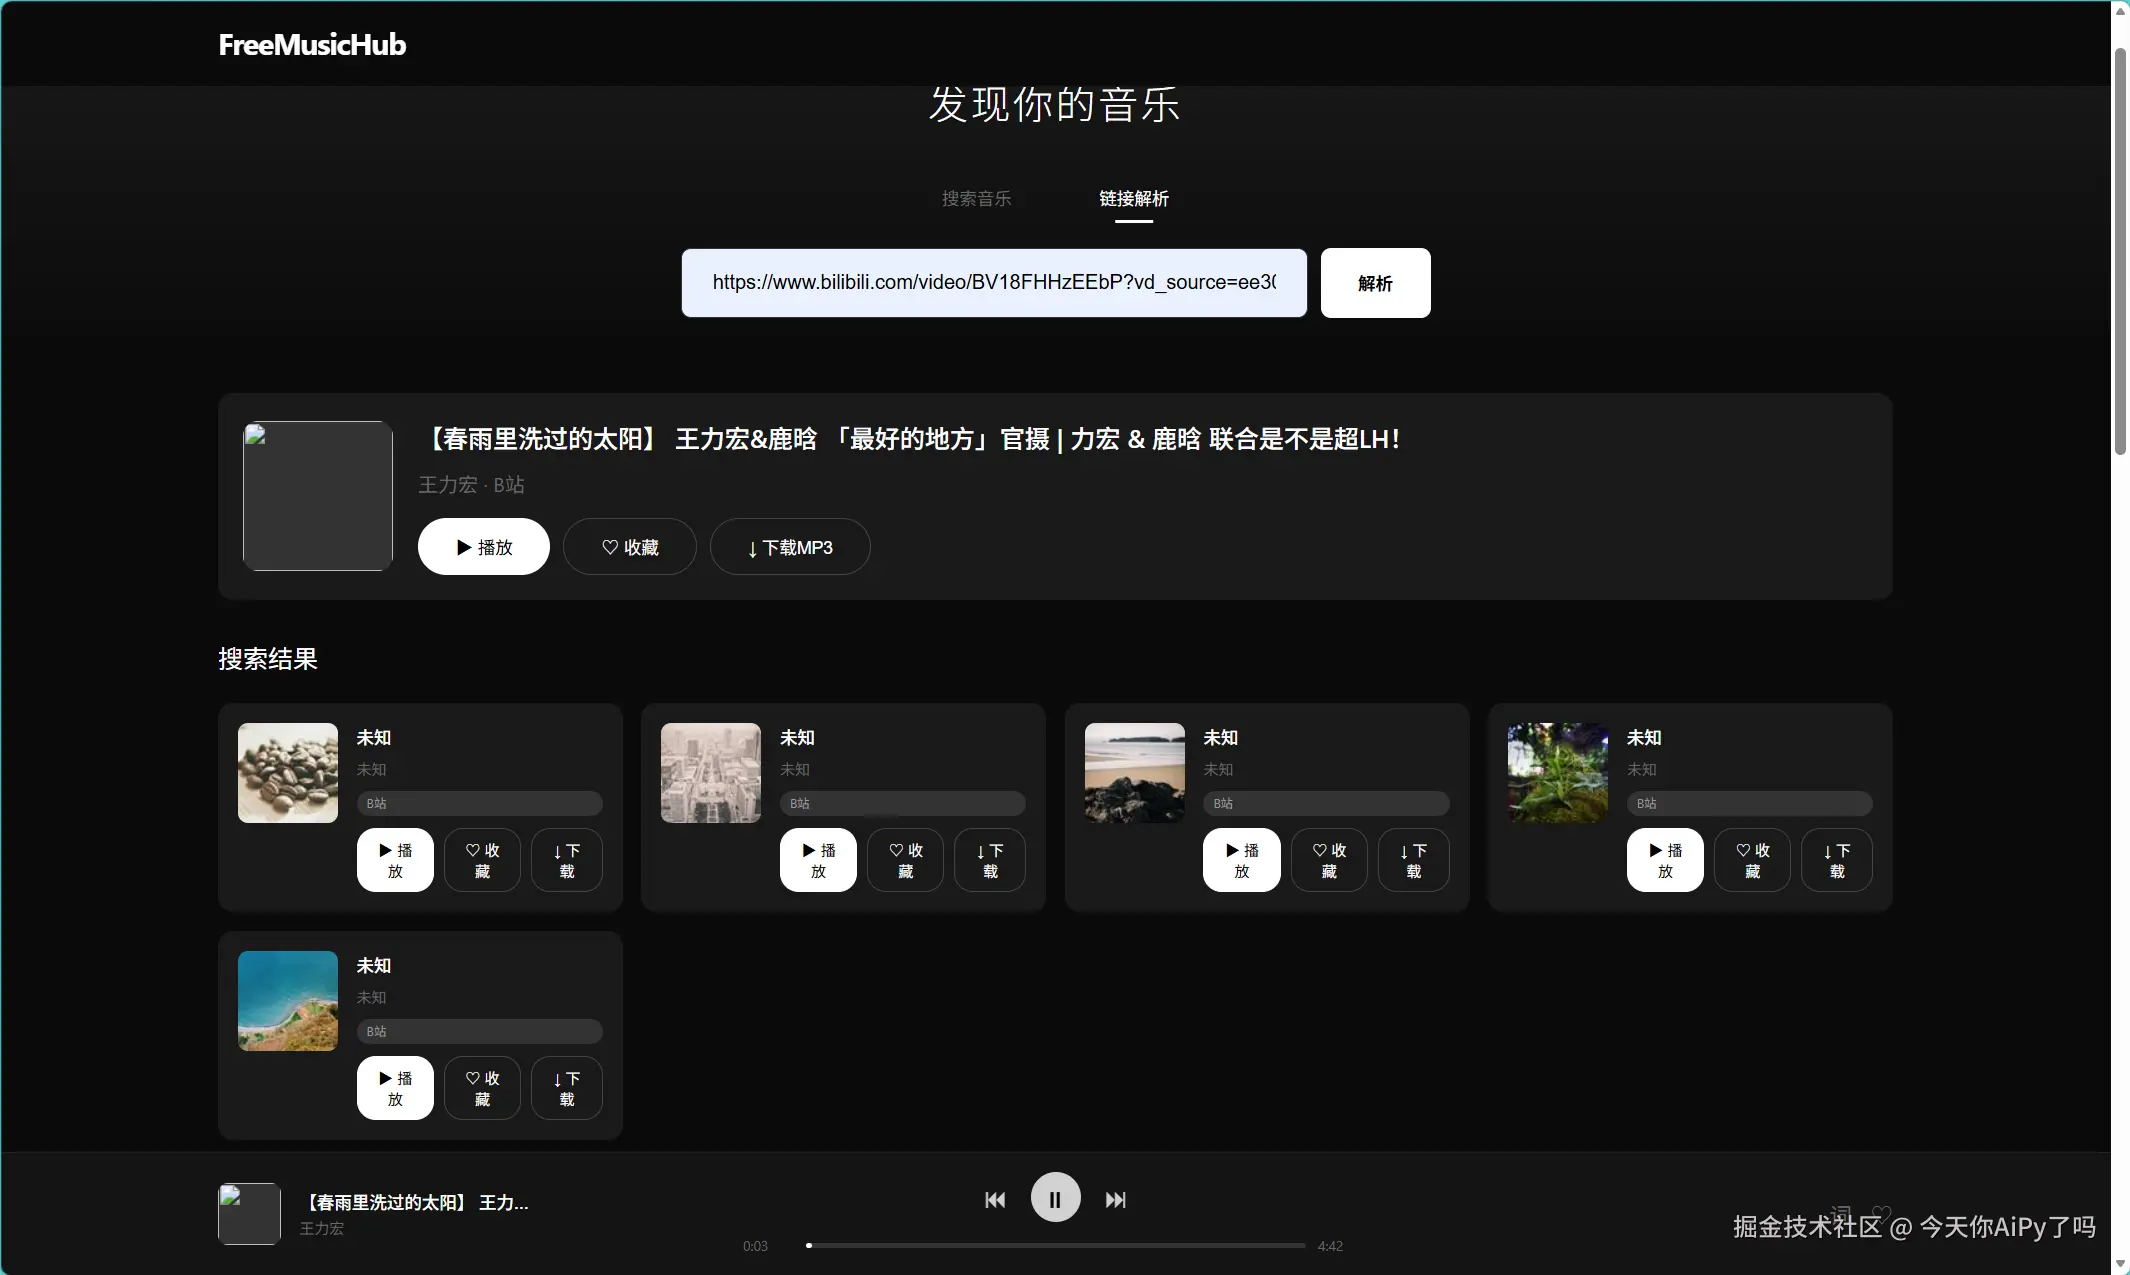2130x1275 pixels.
Task: Play the green plant result track
Action: [1664, 860]
